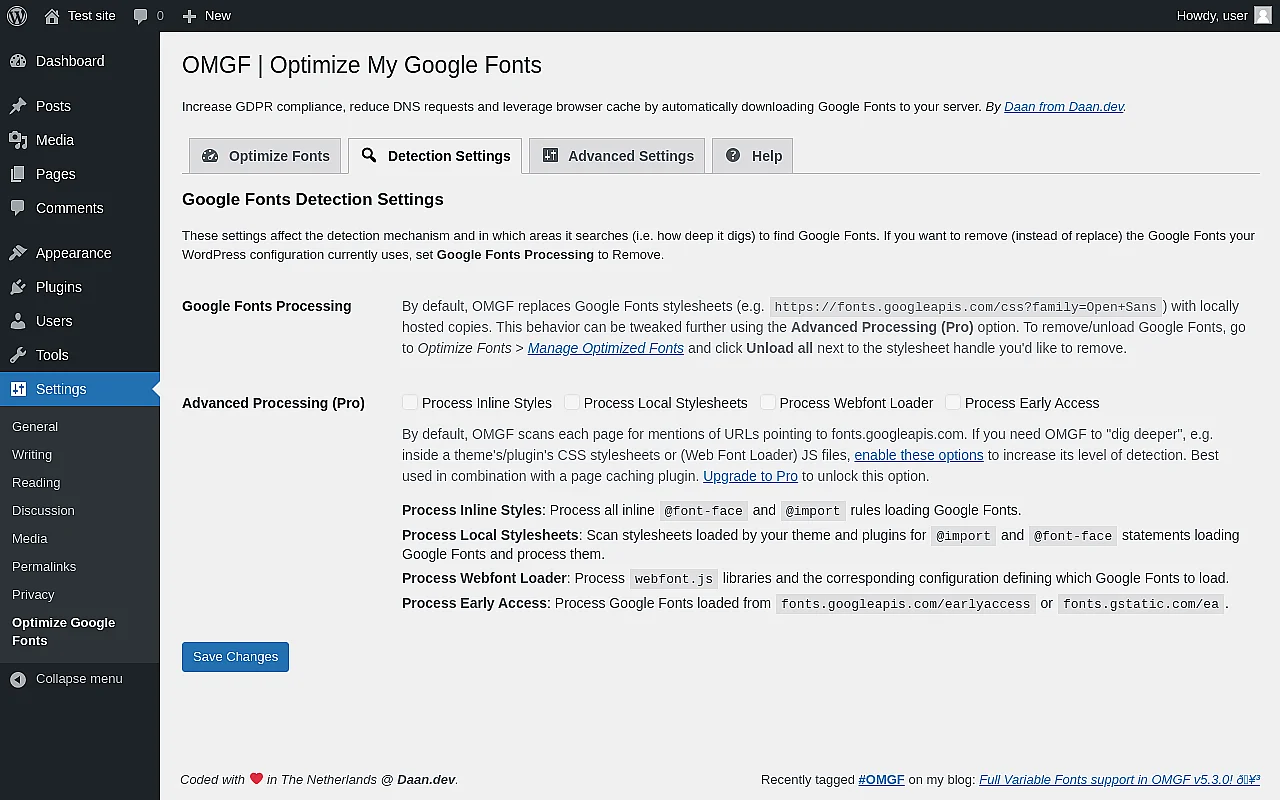The width and height of the screenshot is (1280, 800).
Task: Switch to the Optimize Fonts tab
Action: 265,156
